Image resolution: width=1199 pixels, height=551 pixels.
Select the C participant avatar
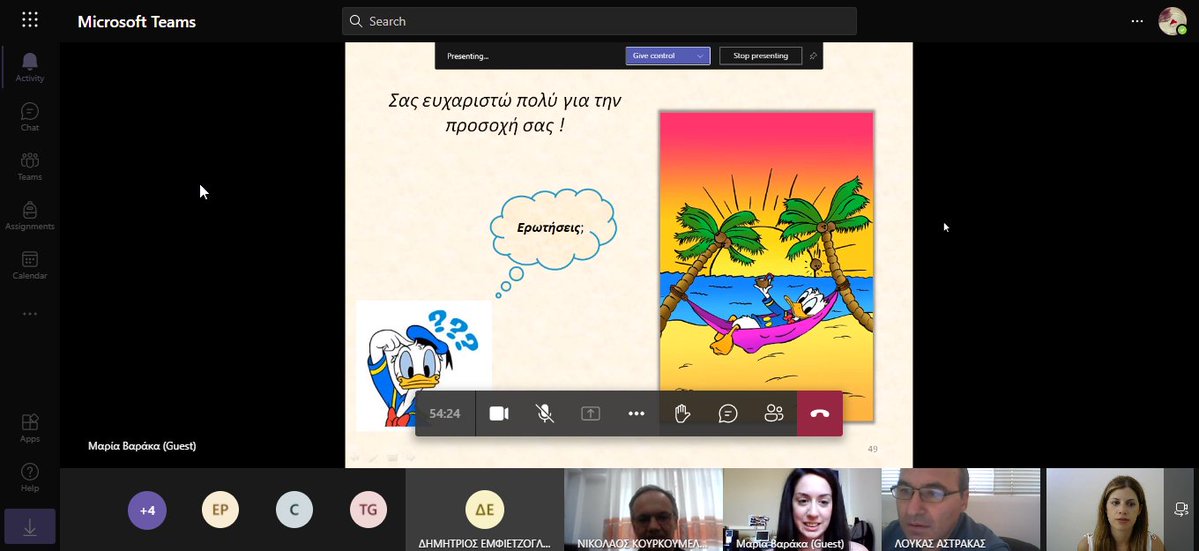294,510
